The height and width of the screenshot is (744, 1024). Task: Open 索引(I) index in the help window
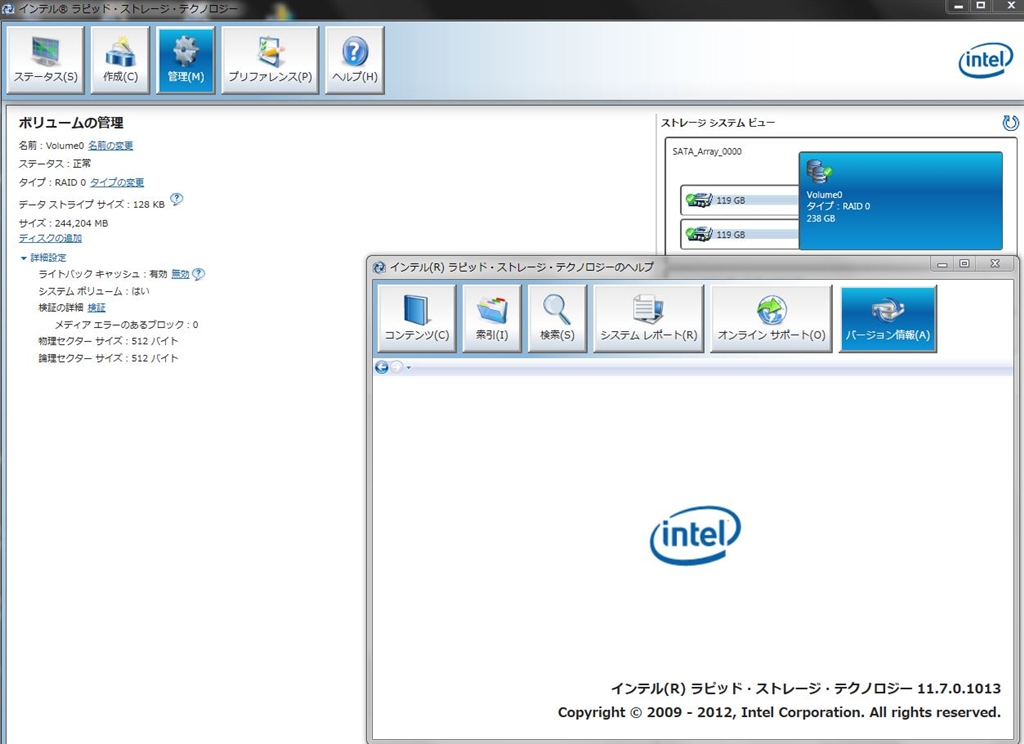[x=492, y=319]
